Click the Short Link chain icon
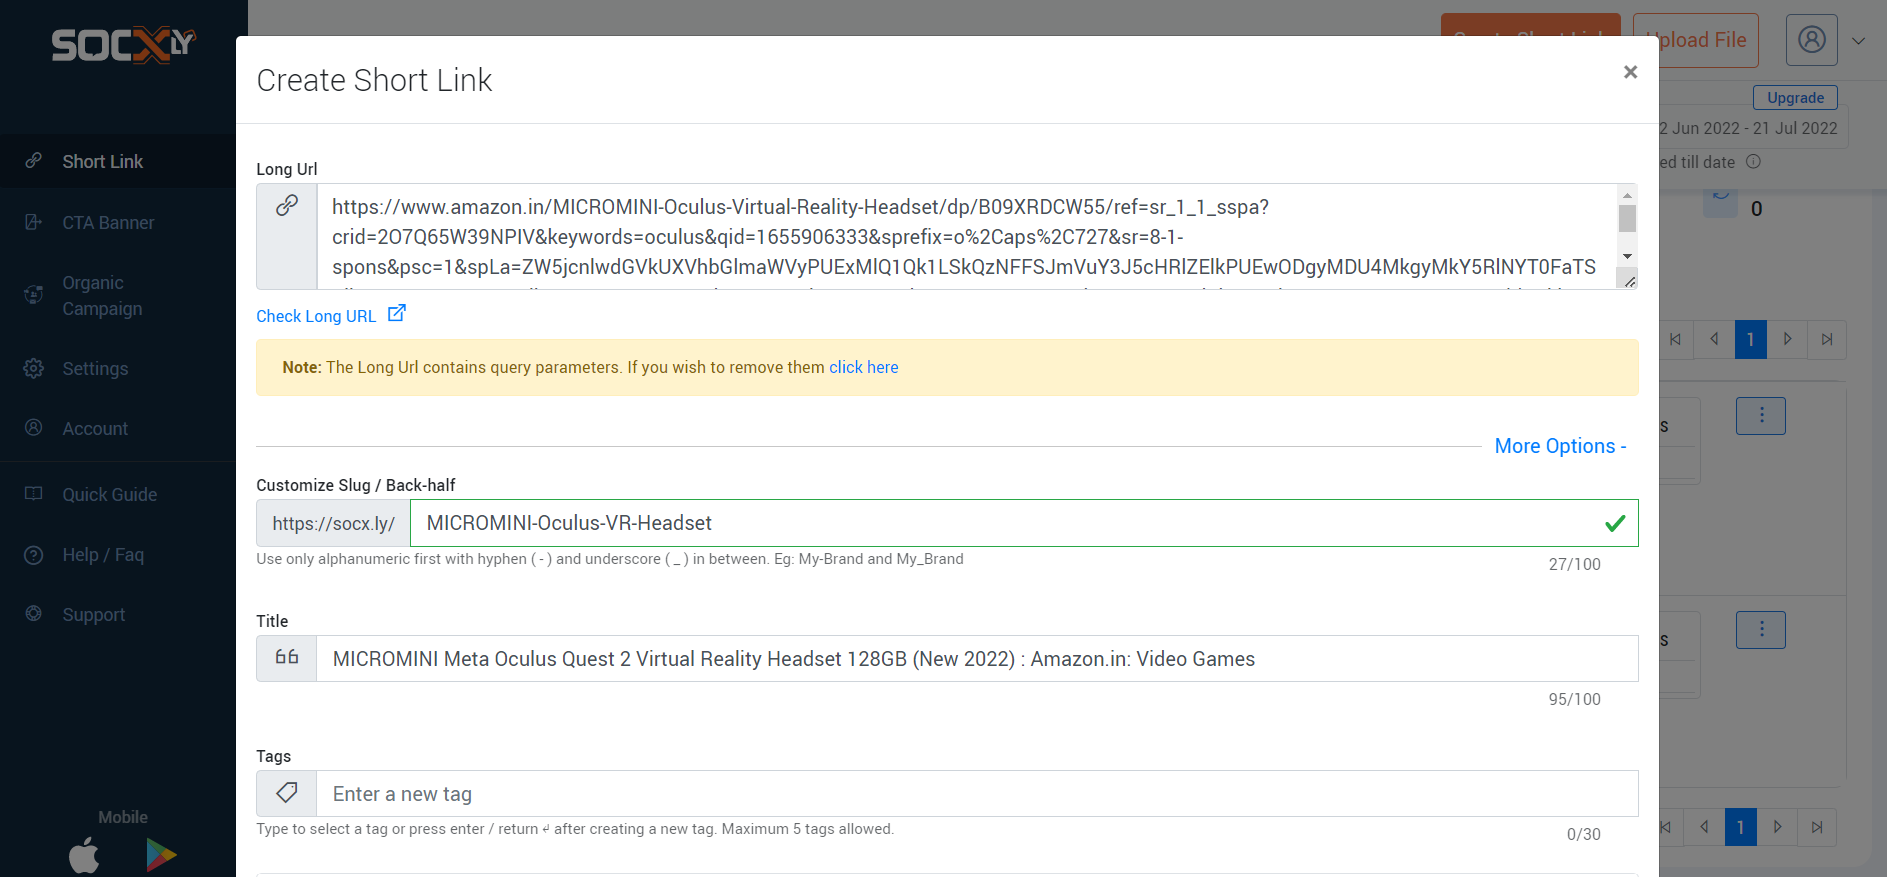Screen dimensions: 1887x877 (34, 160)
